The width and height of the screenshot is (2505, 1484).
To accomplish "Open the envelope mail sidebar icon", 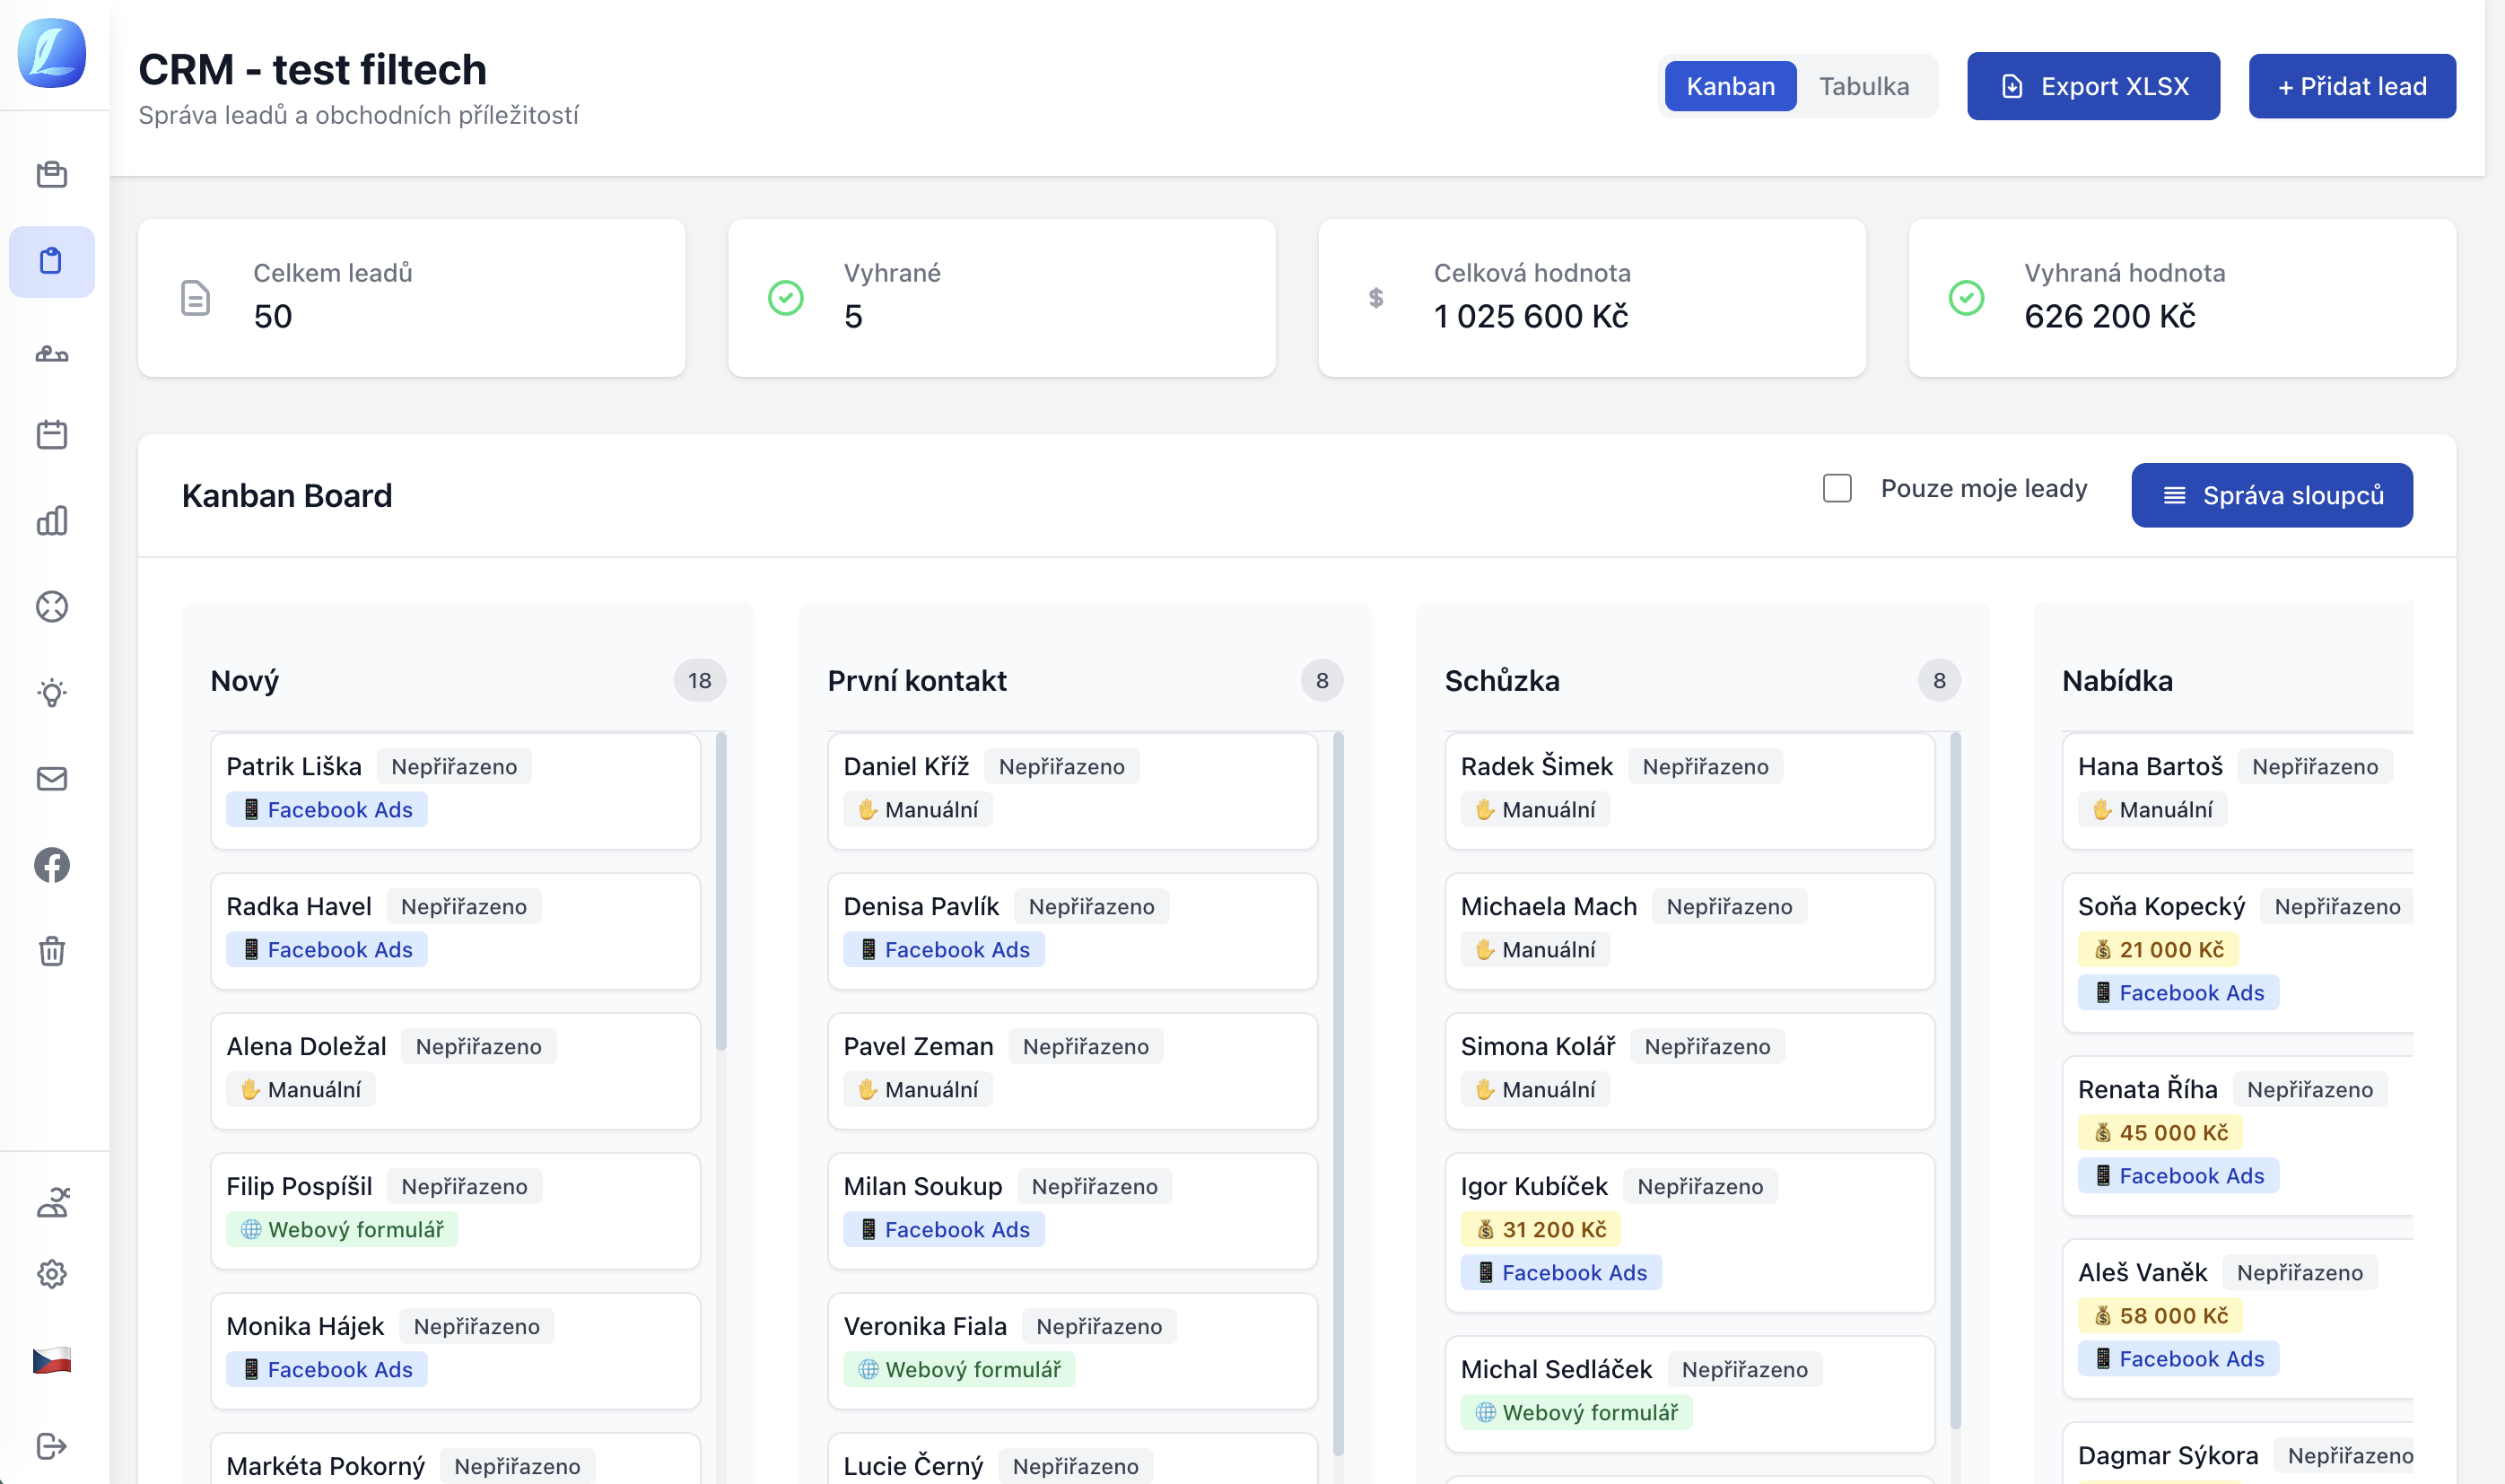I will click(52, 779).
